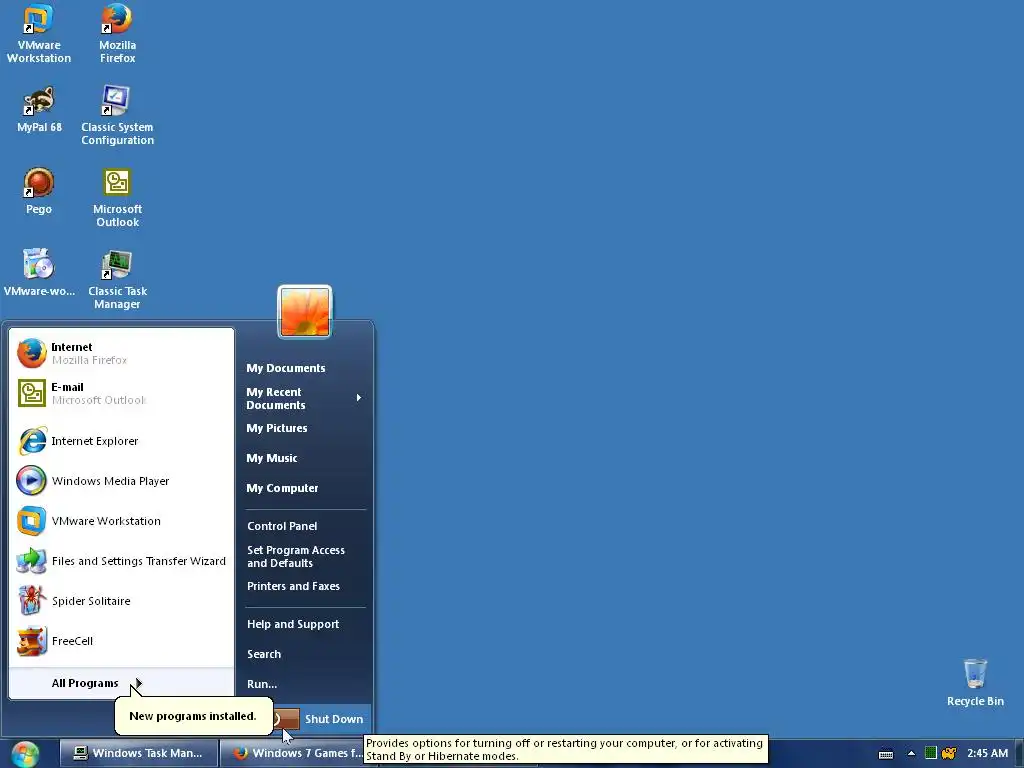
Task: Select the Pego desktop icon
Action: click(39, 191)
